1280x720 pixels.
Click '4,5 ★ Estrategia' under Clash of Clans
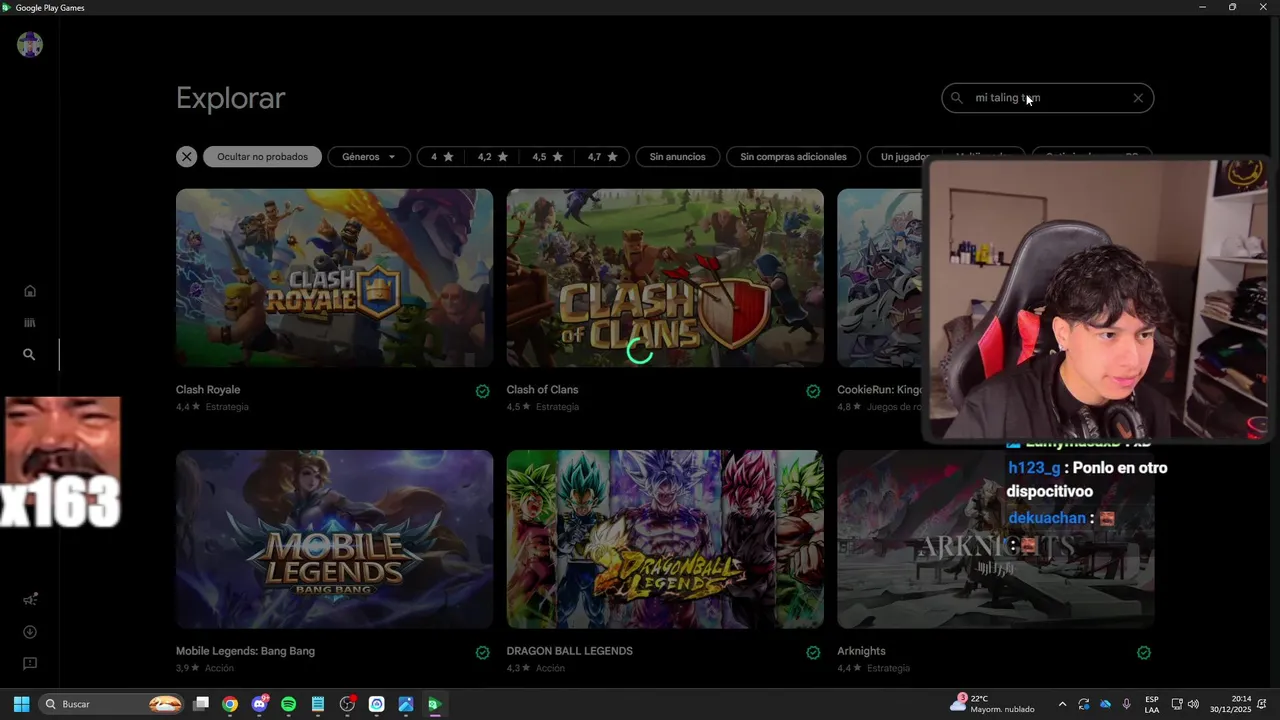coord(542,407)
